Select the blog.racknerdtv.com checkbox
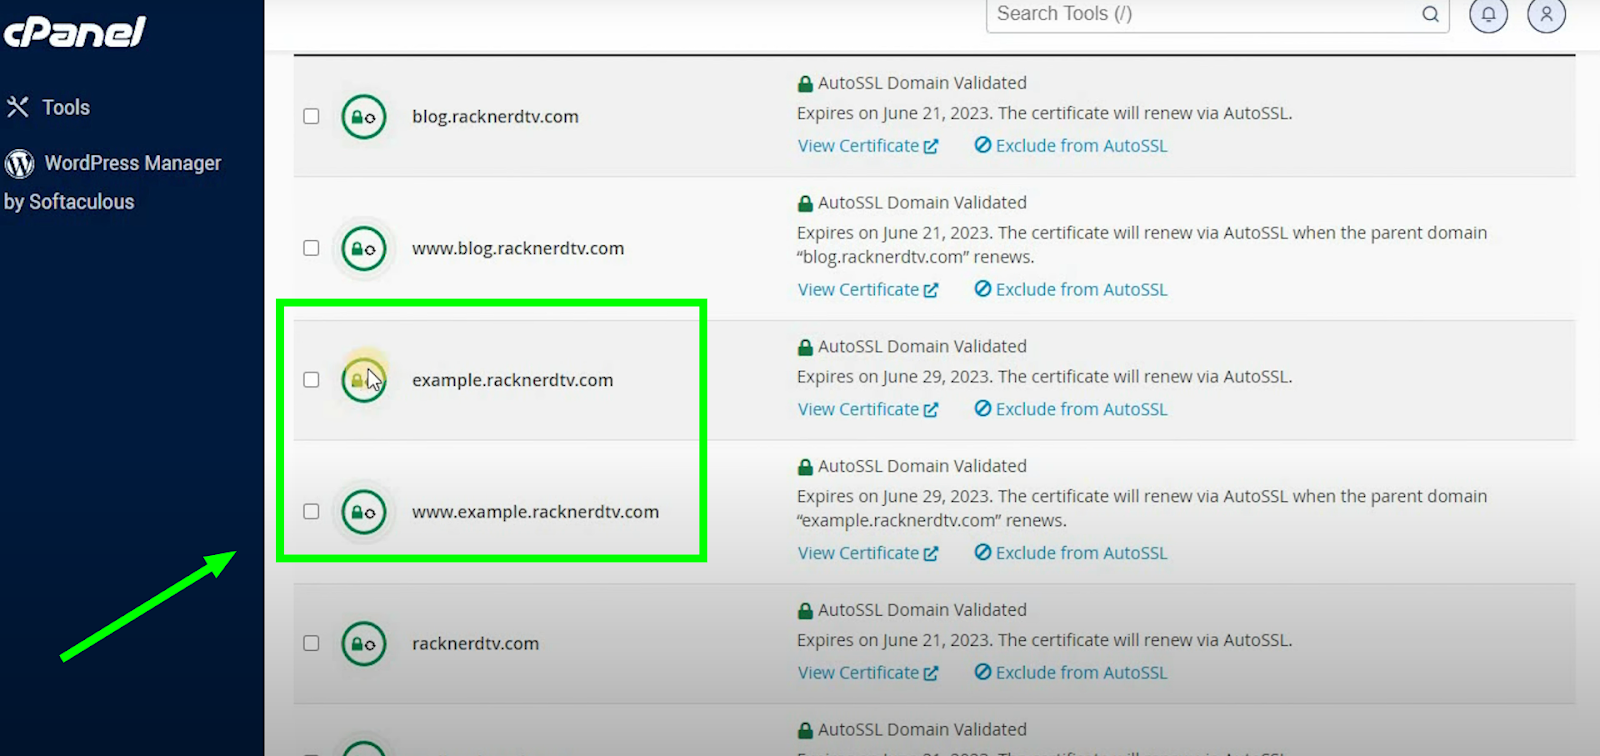The image size is (1600, 756). tap(311, 116)
